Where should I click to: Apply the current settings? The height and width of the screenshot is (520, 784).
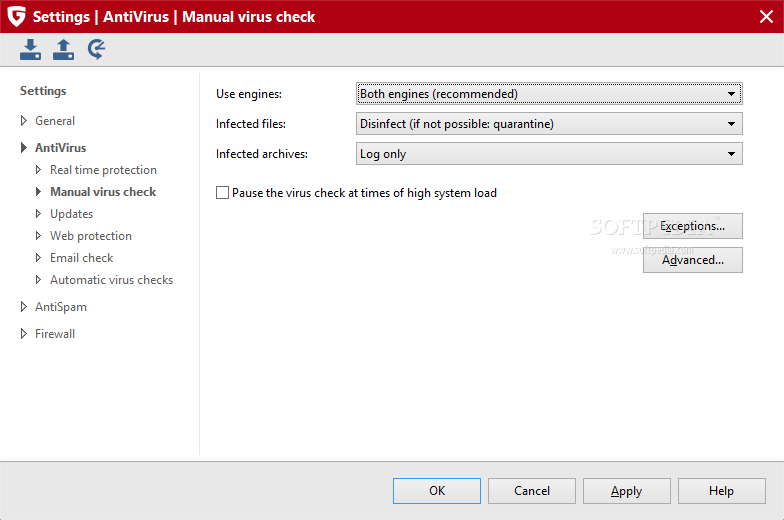point(626,490)
